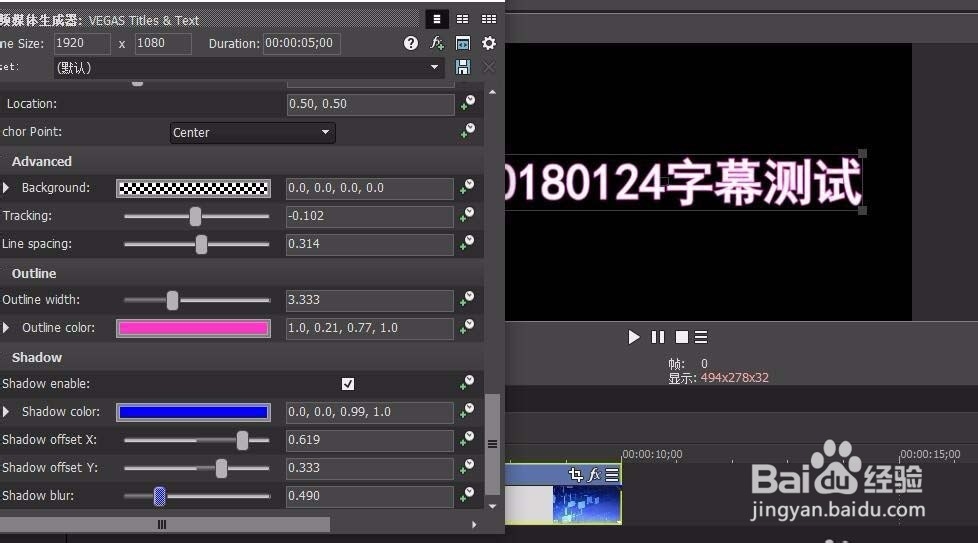Click the Shadow offset X slider handle
The width and height of the screenshot is (978, 543).
242,441
